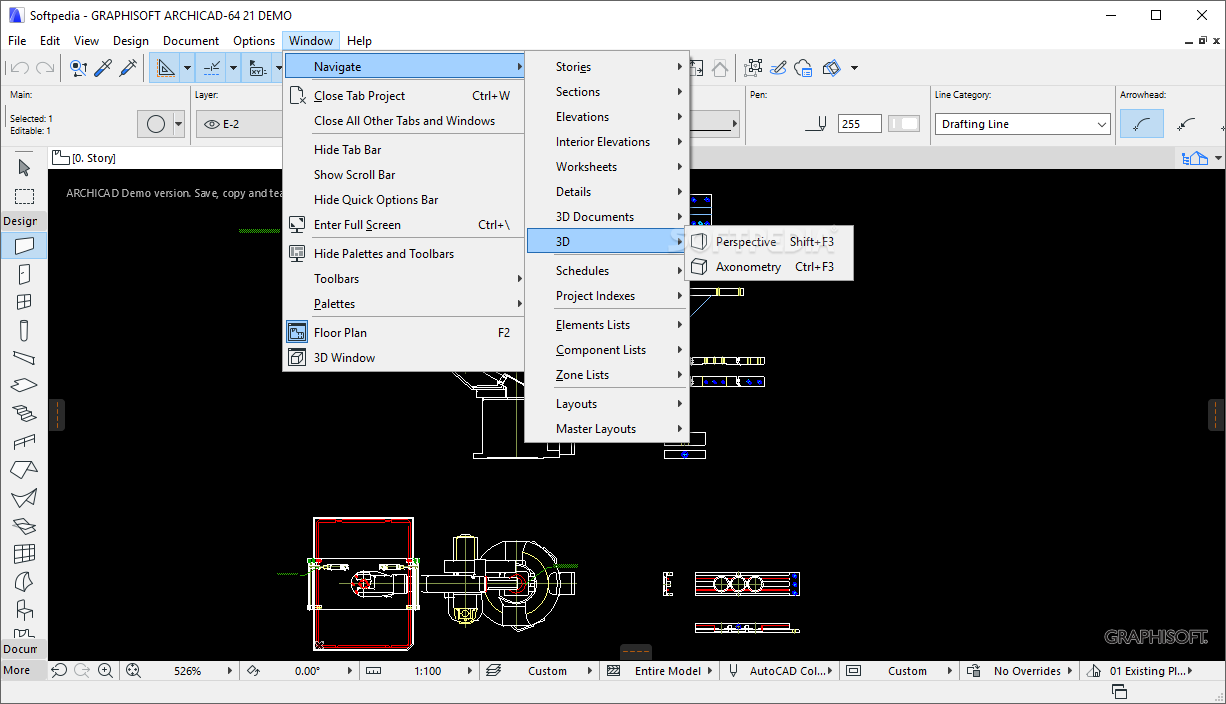Select Close Tab Project menu entry
The image size is (1226, 704).
coord(404,96)
